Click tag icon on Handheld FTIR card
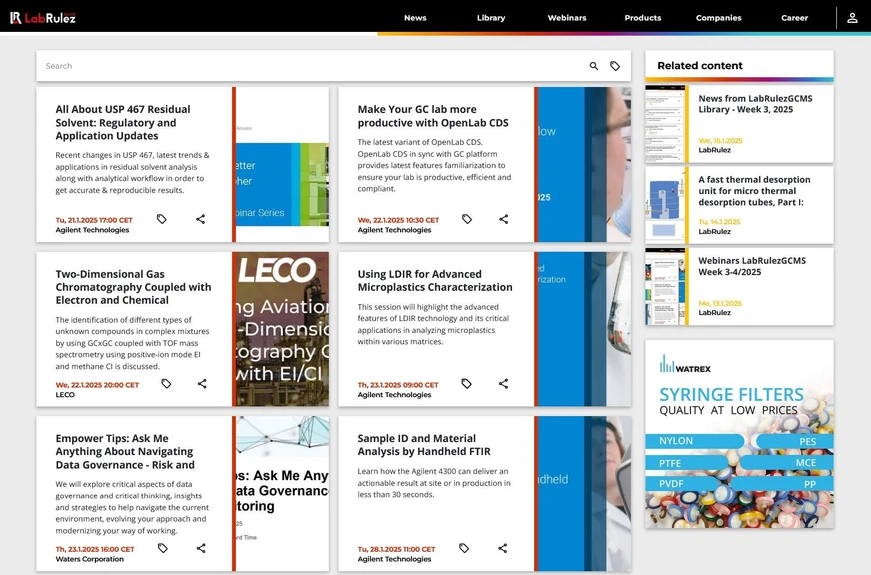871x575 pixels. pyautogui.click(x=464, y=548)
